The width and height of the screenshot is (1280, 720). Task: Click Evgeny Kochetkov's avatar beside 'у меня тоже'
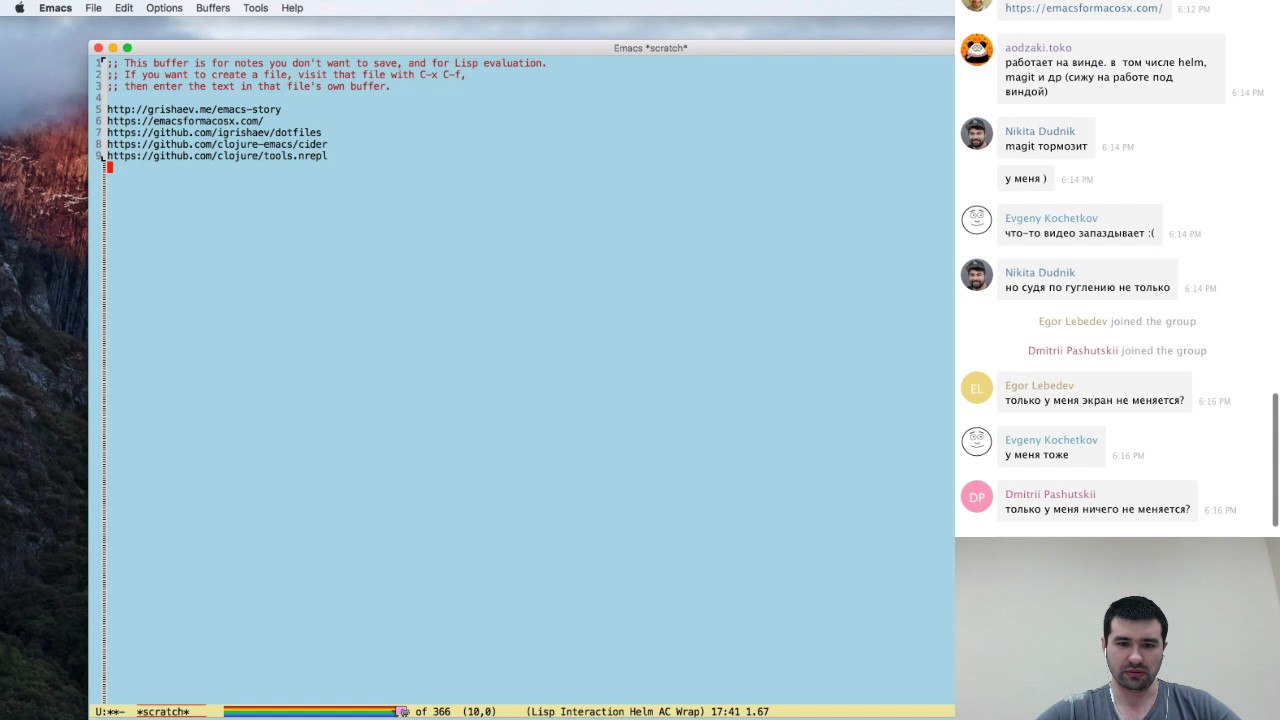[976, 442]
